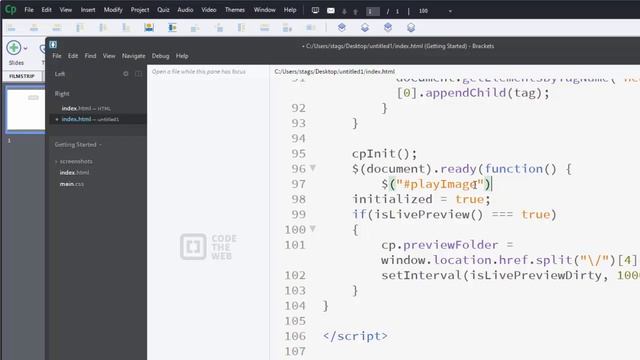Click the Align Top icon in Captivate toolbar
The width and height of the screenshot is (640, 360).
click(80, 28)
